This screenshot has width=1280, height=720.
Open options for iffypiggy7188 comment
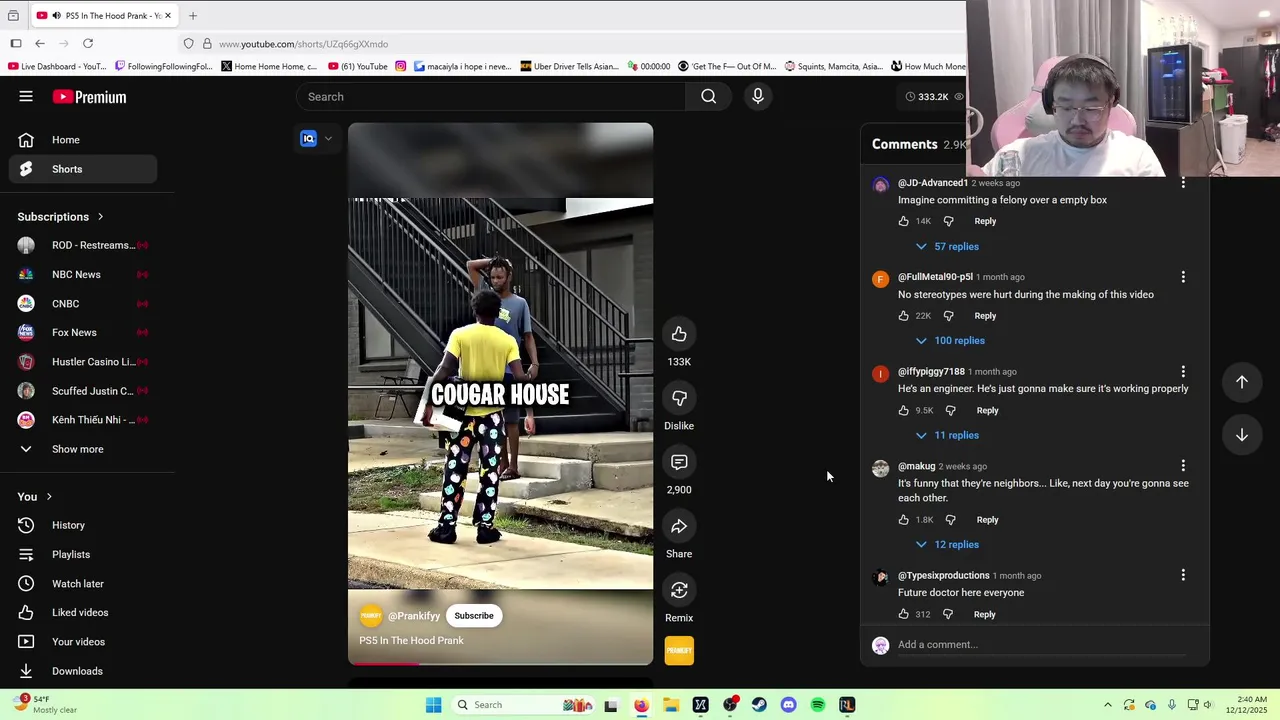(x=1183, y=372)
